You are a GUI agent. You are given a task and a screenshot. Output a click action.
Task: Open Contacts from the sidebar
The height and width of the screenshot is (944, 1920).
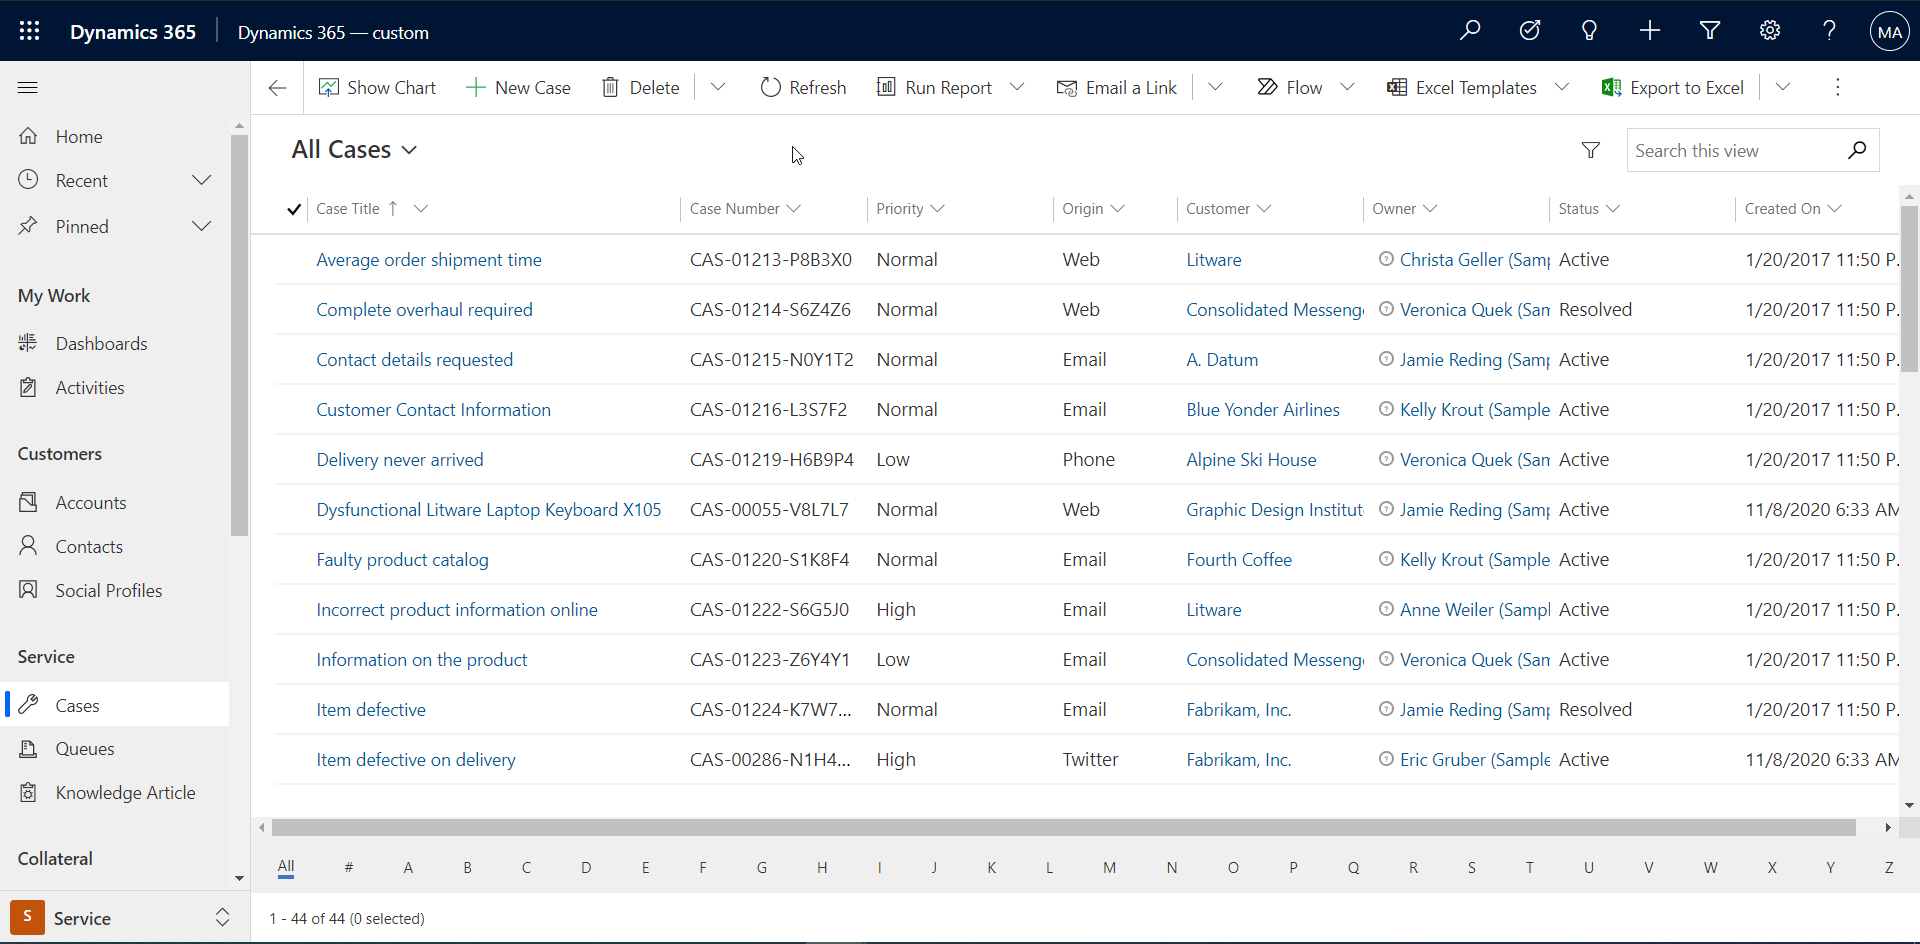[x=86, y=546]
